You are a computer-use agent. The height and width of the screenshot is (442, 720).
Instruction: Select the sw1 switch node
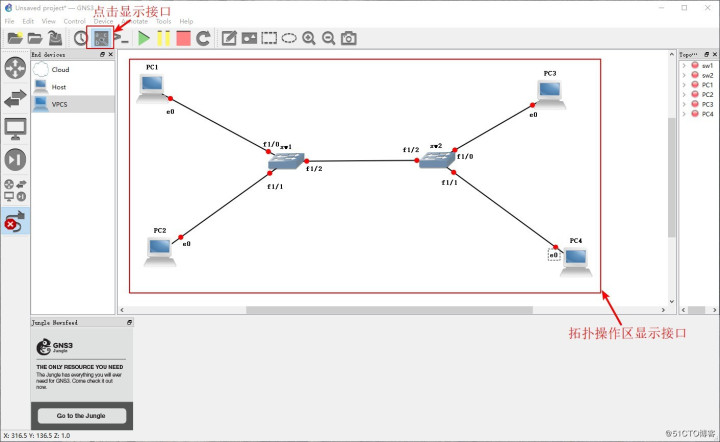click(x=286, y=161)
